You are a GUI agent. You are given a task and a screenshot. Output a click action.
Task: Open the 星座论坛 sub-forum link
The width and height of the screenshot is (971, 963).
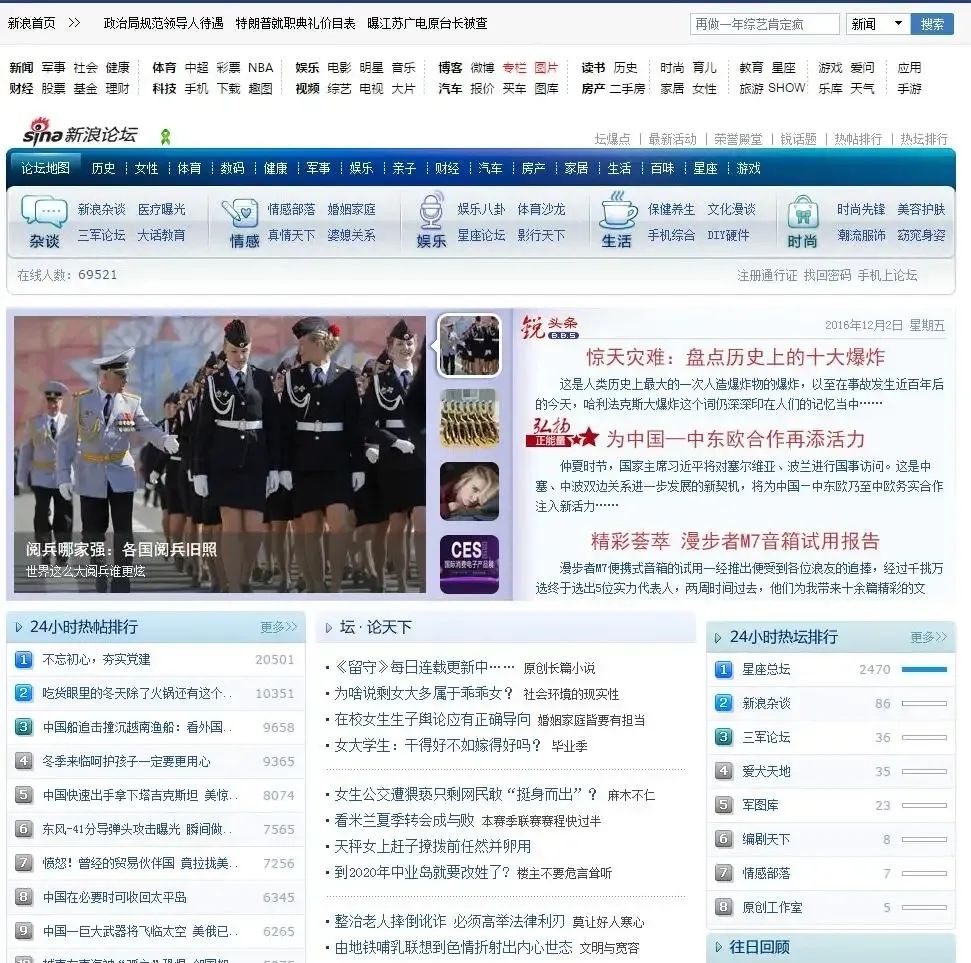(x=481, y=235)
